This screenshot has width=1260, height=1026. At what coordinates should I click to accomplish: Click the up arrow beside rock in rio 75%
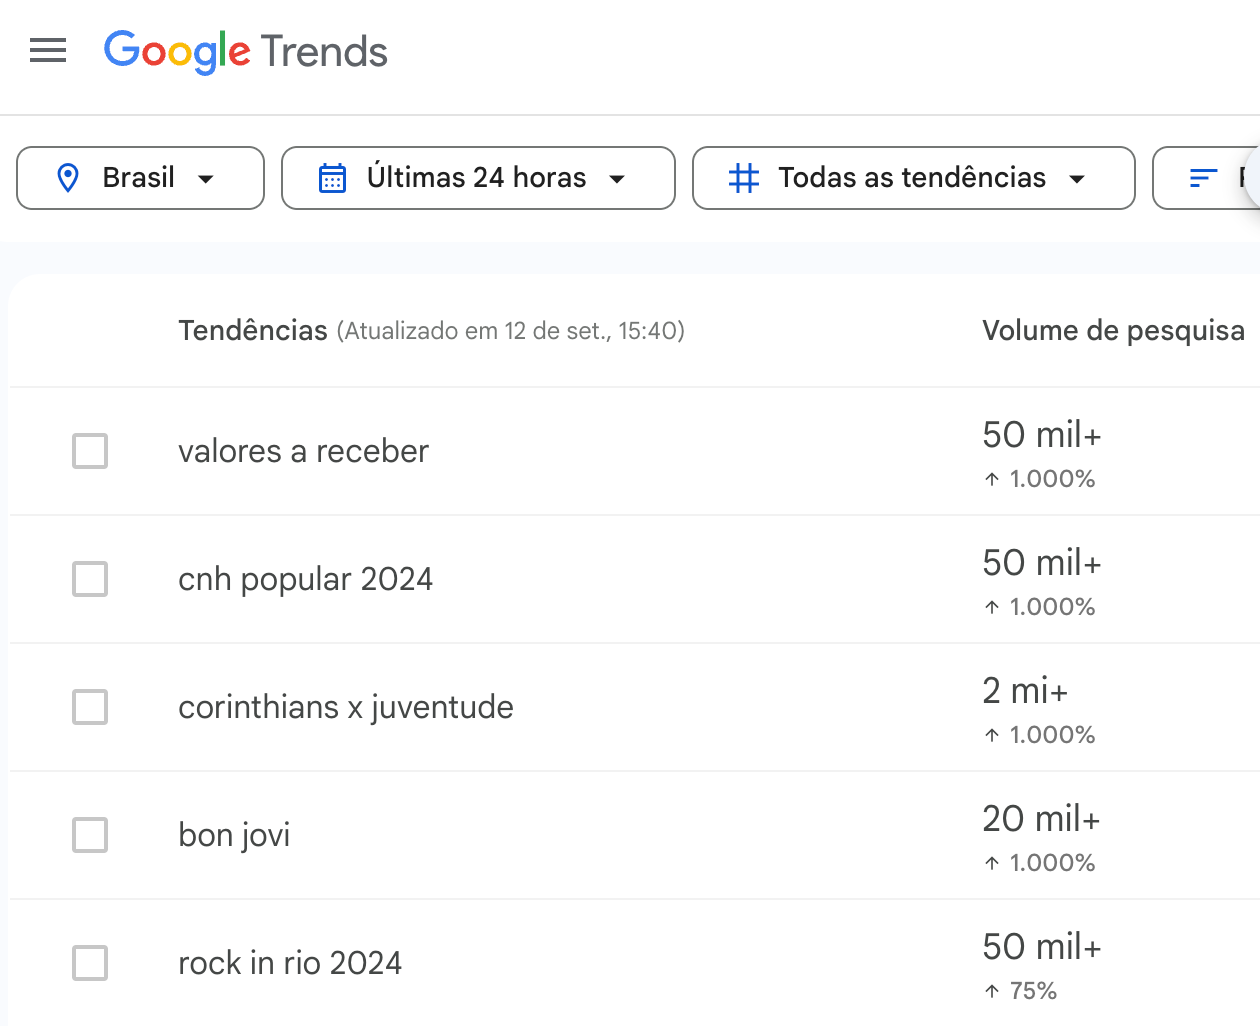(992, 991)
